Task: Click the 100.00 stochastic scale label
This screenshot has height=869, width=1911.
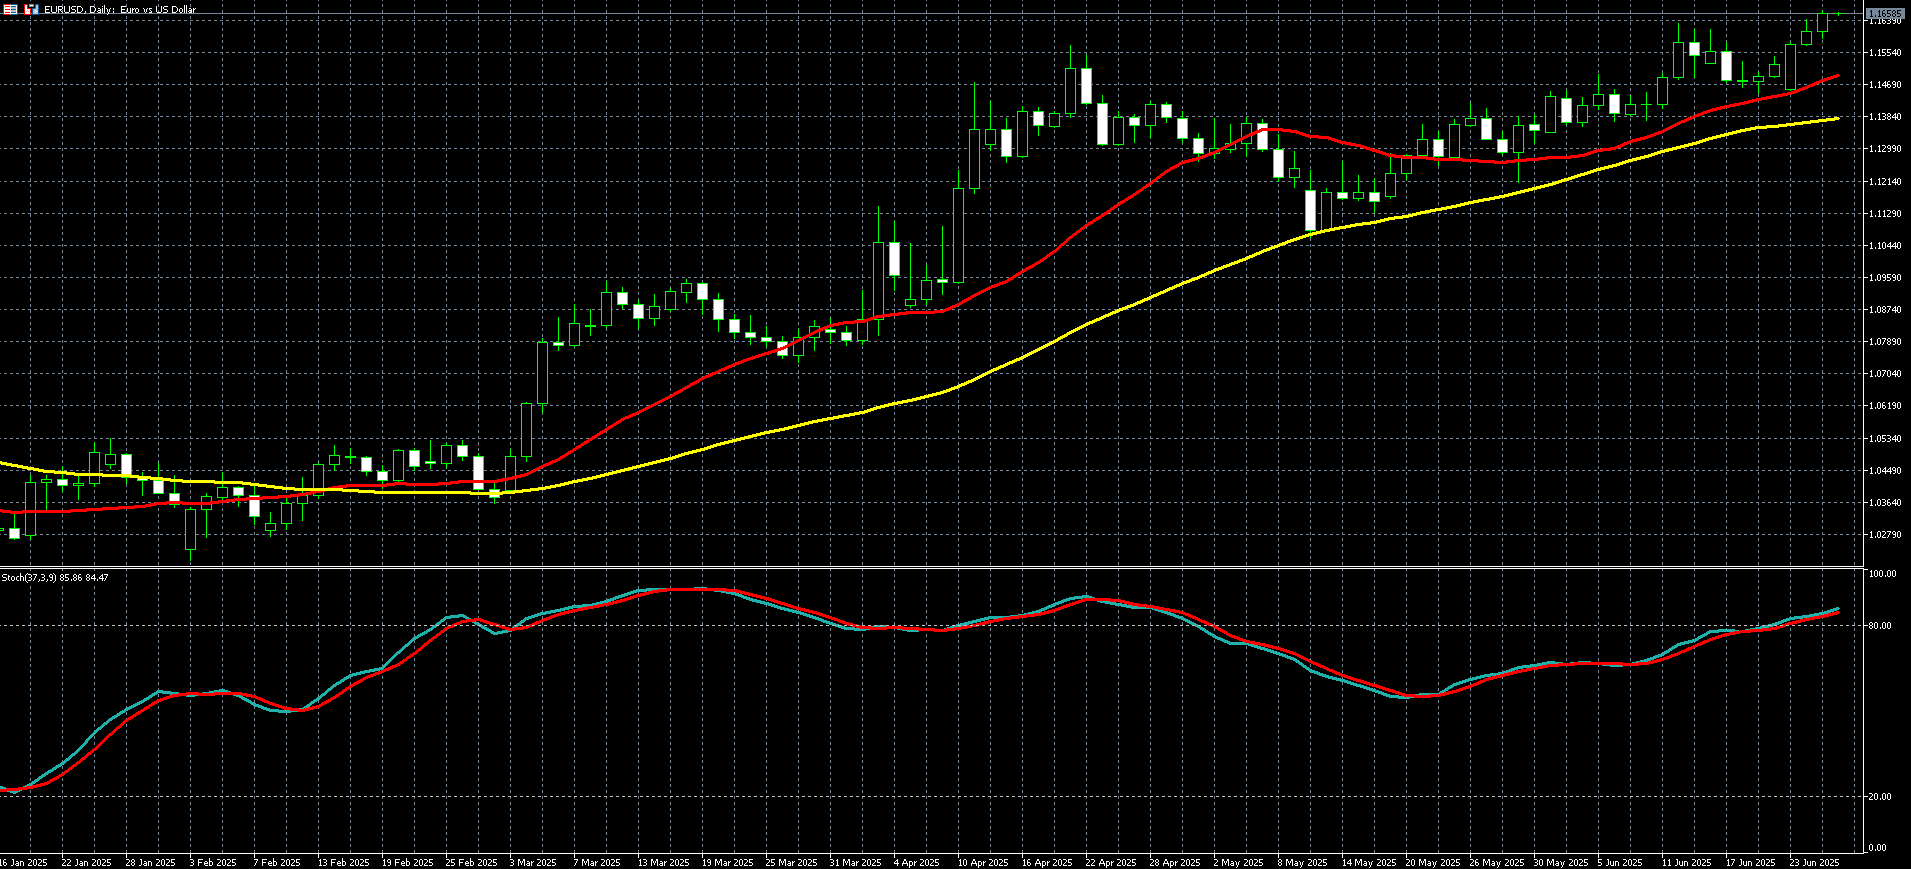Action: 1881,574
